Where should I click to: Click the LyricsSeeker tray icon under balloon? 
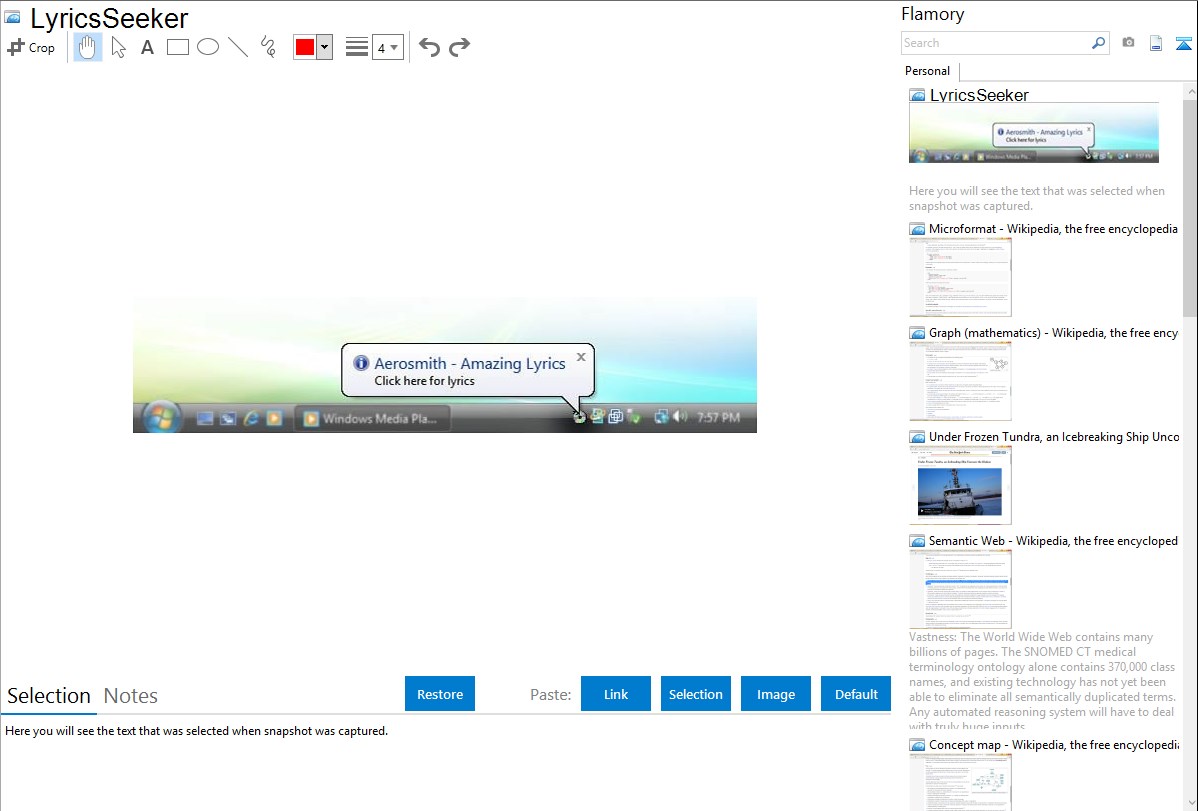(x=579, y=417)
